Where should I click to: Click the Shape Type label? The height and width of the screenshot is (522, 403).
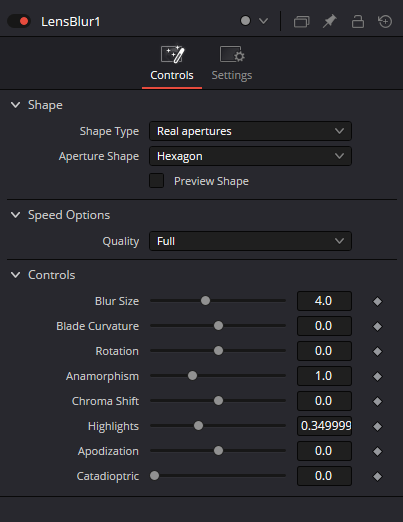[x=109, y=131]
